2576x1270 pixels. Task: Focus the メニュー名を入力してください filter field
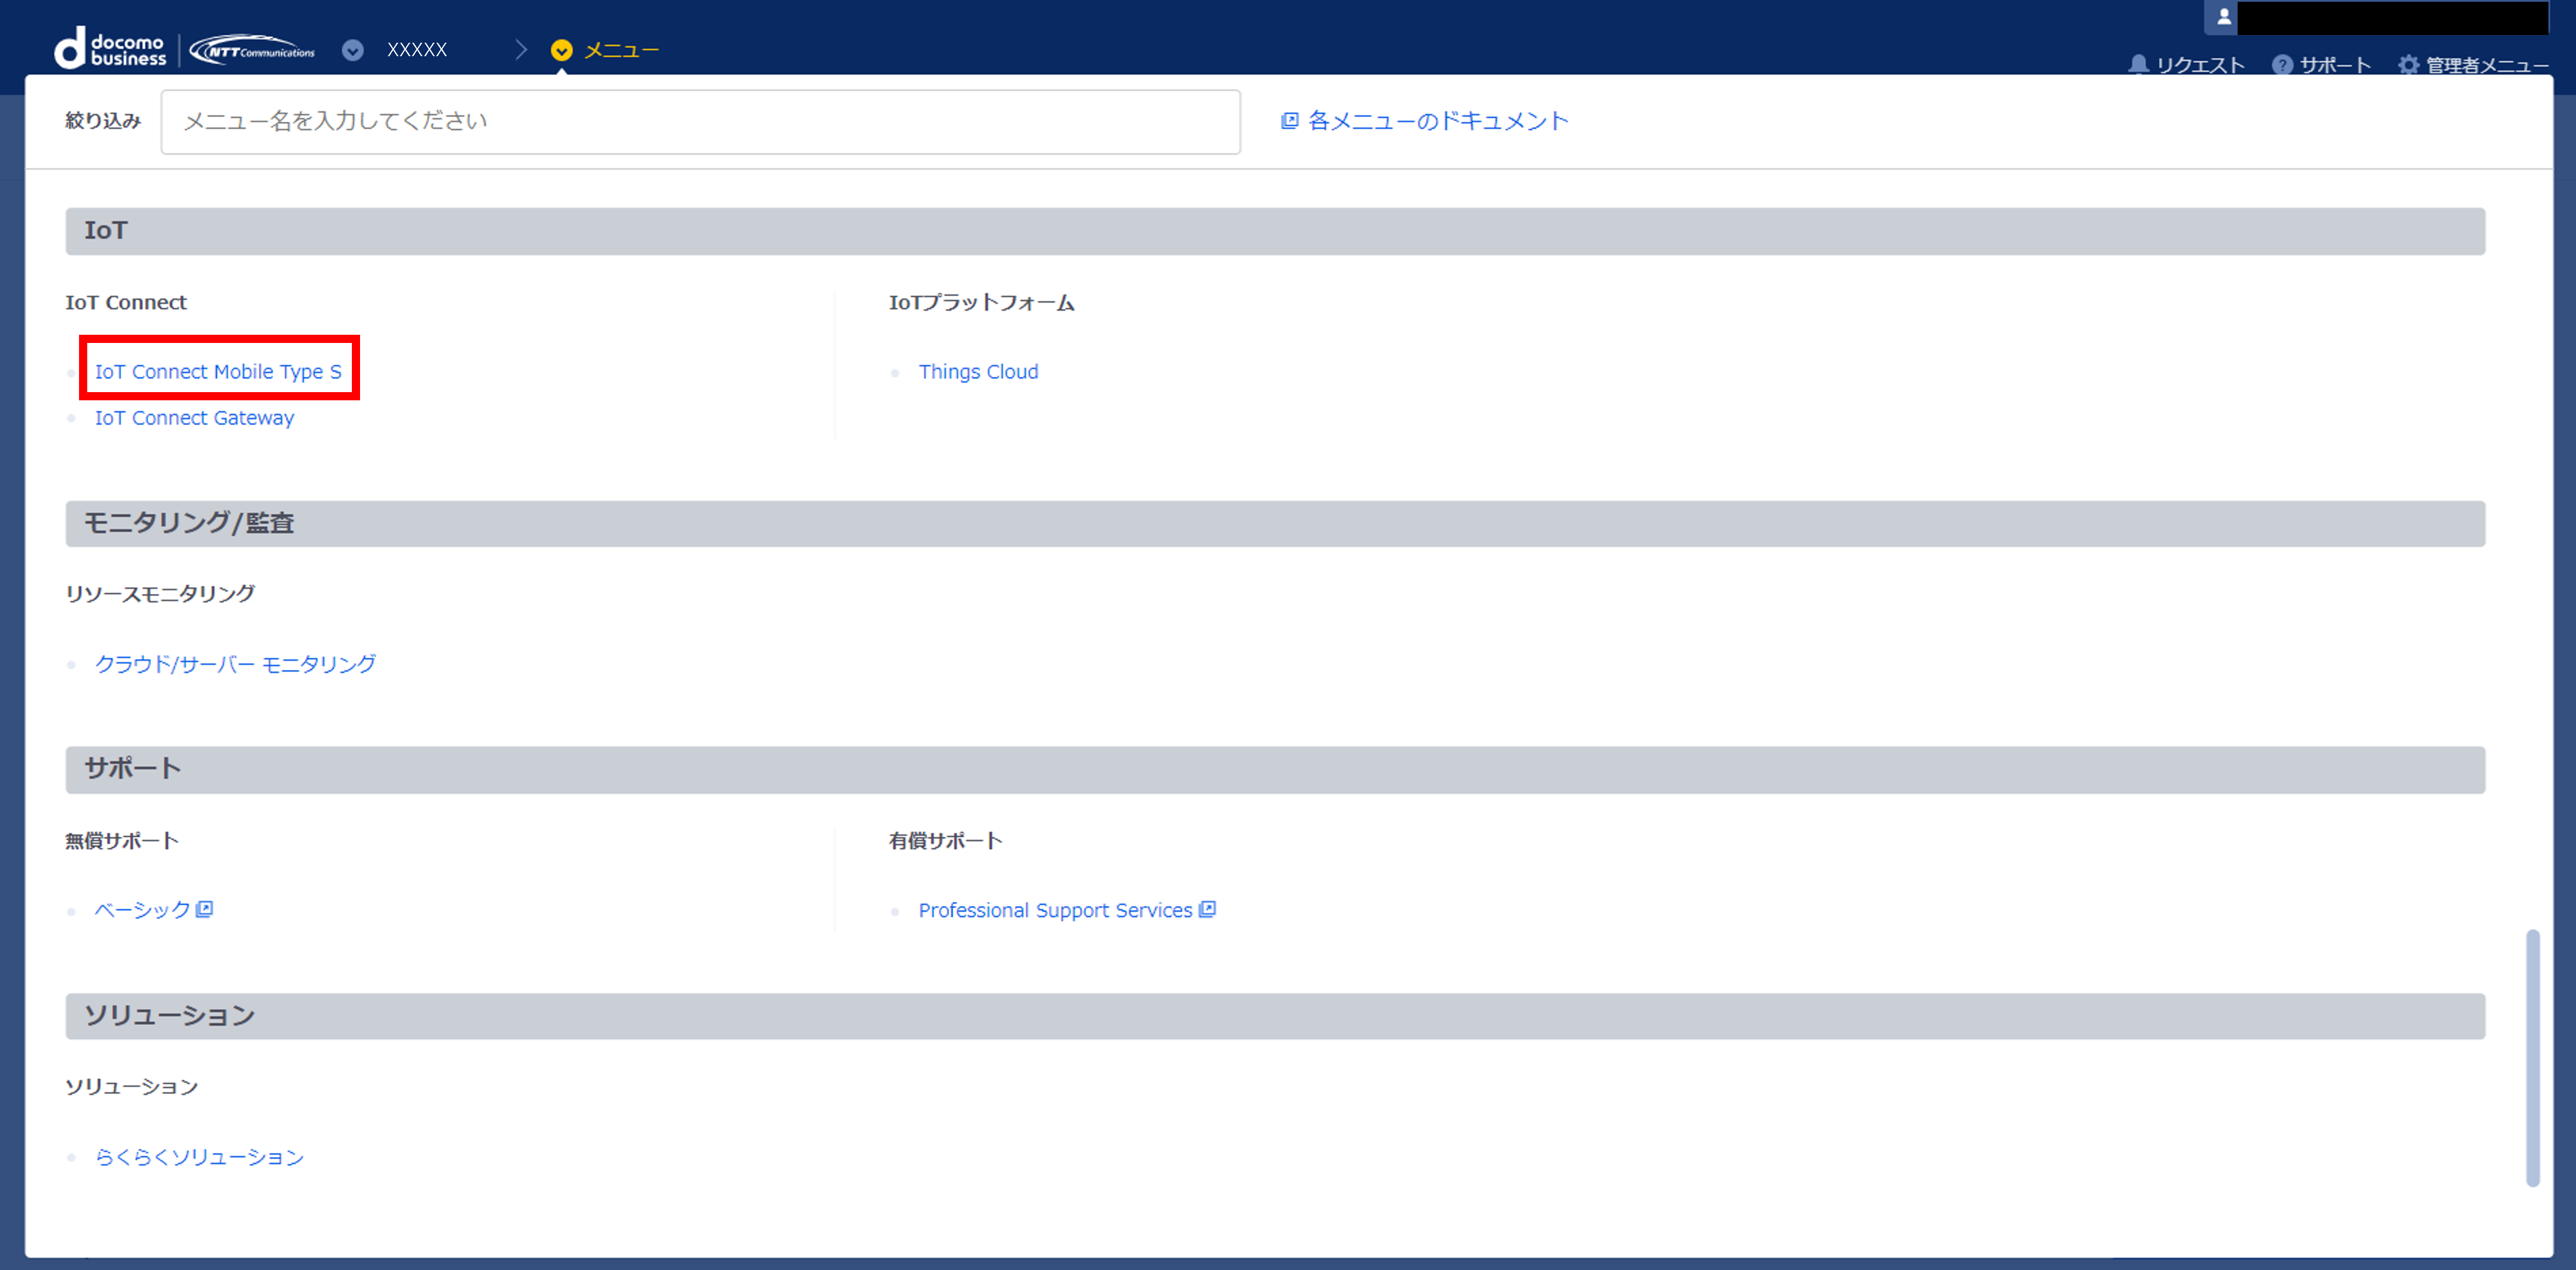[701, 122]
